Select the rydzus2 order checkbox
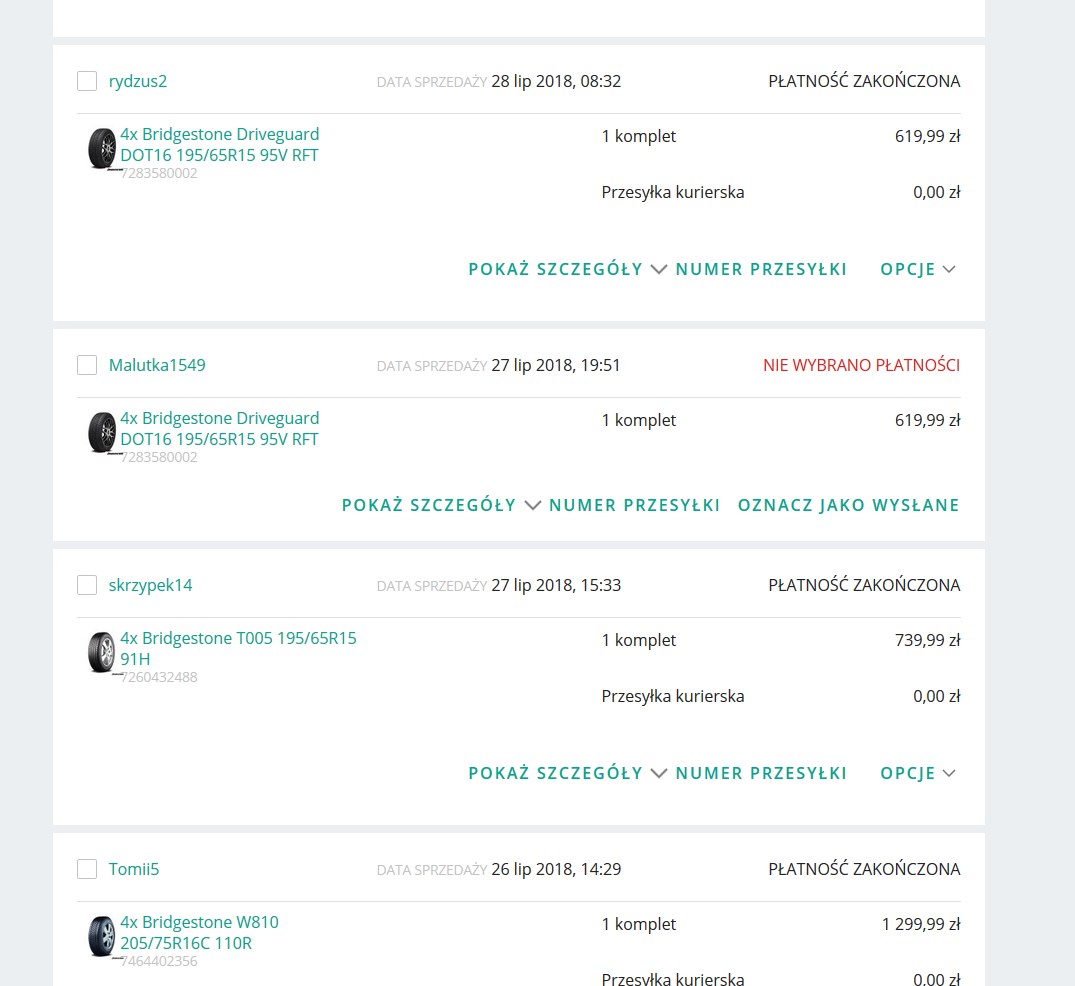The image size is (1075, 986). [87, 81]
